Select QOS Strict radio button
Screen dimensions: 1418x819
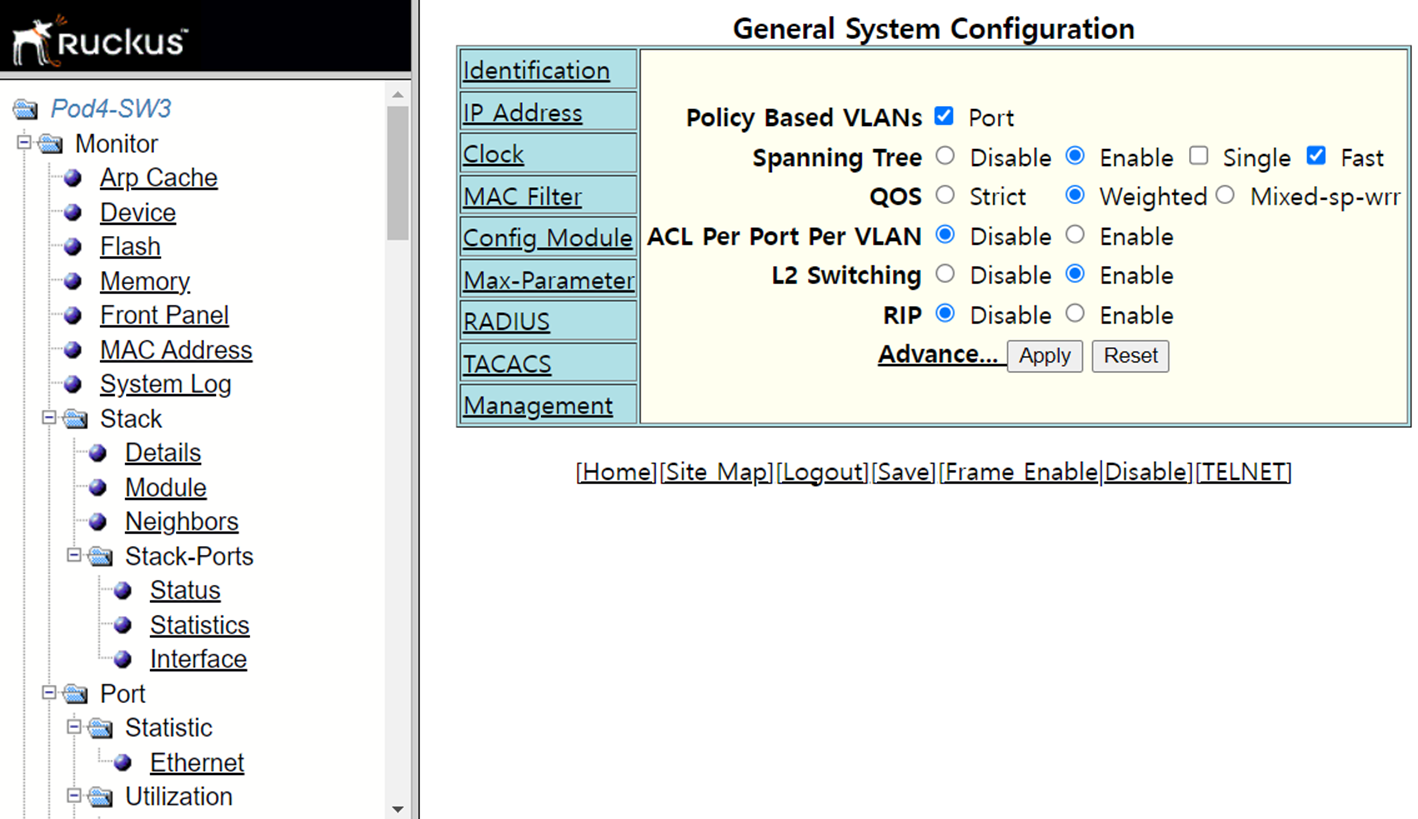pos(944,195)
